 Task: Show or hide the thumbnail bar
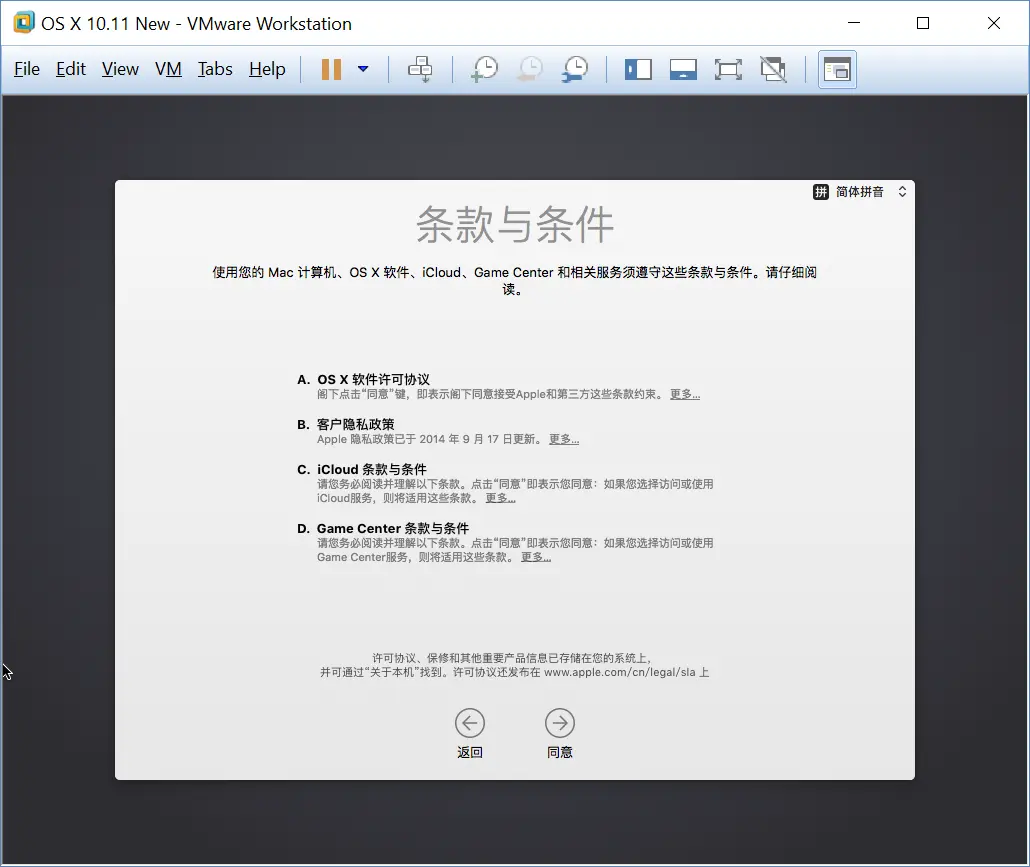pyautogui.click(x=683, y=69)
